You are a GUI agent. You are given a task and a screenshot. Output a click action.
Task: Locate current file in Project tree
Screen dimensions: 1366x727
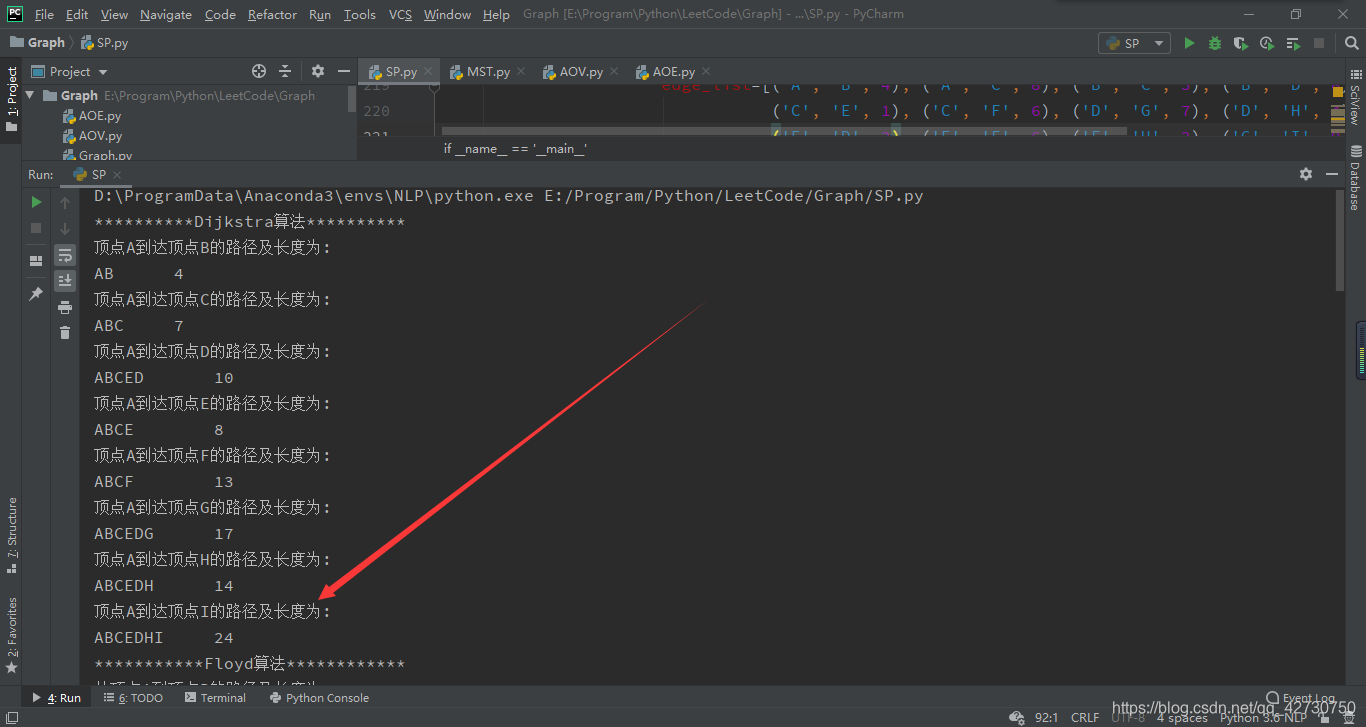[259, 71]
